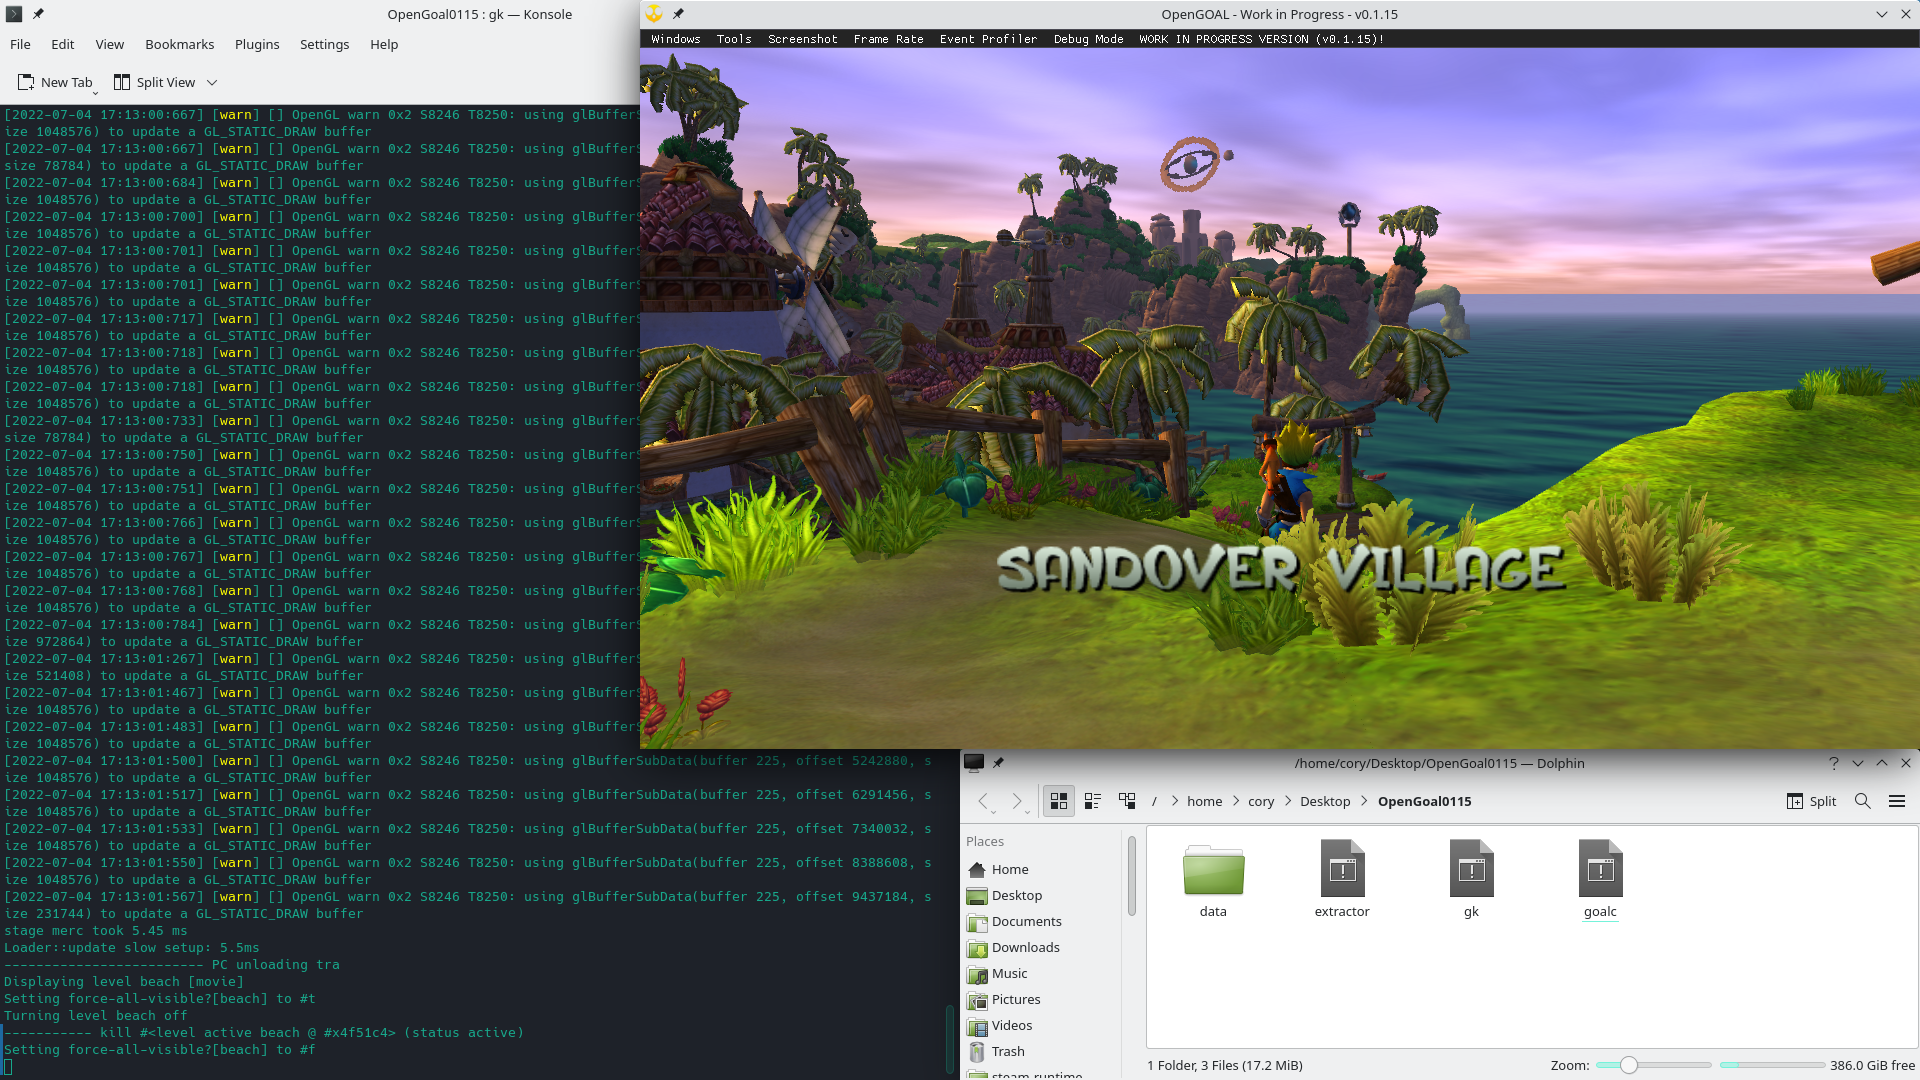
Task: Open Konsole Bookmarks menu
Action: (x=179, y=44)
